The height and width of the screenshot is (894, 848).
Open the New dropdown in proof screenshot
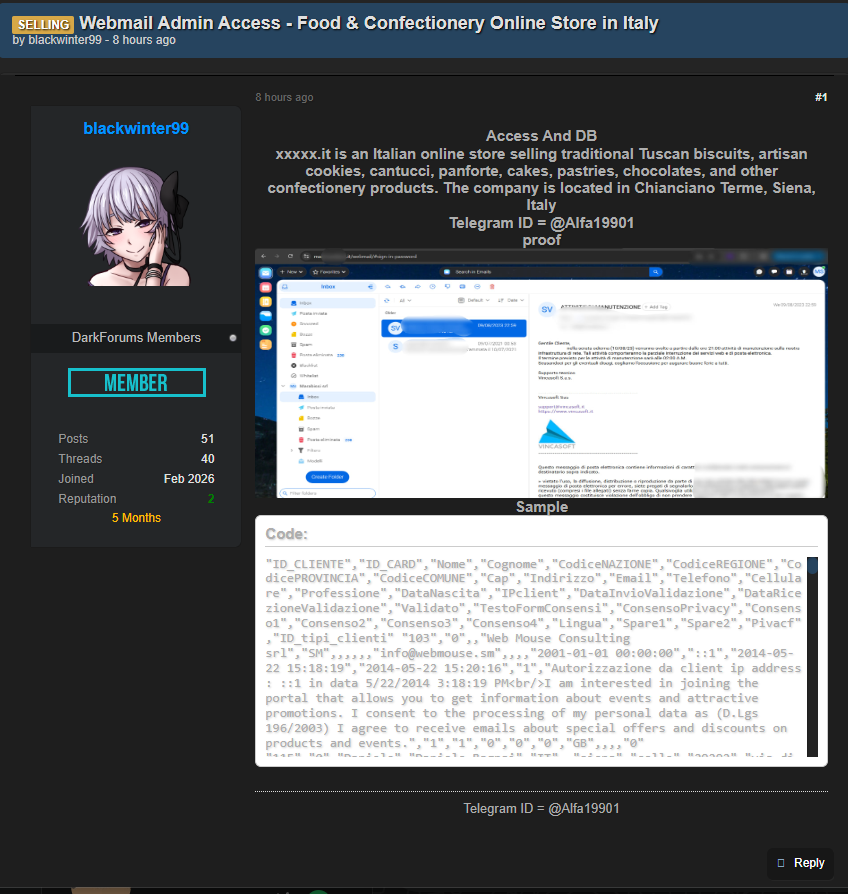click(291, 272)
